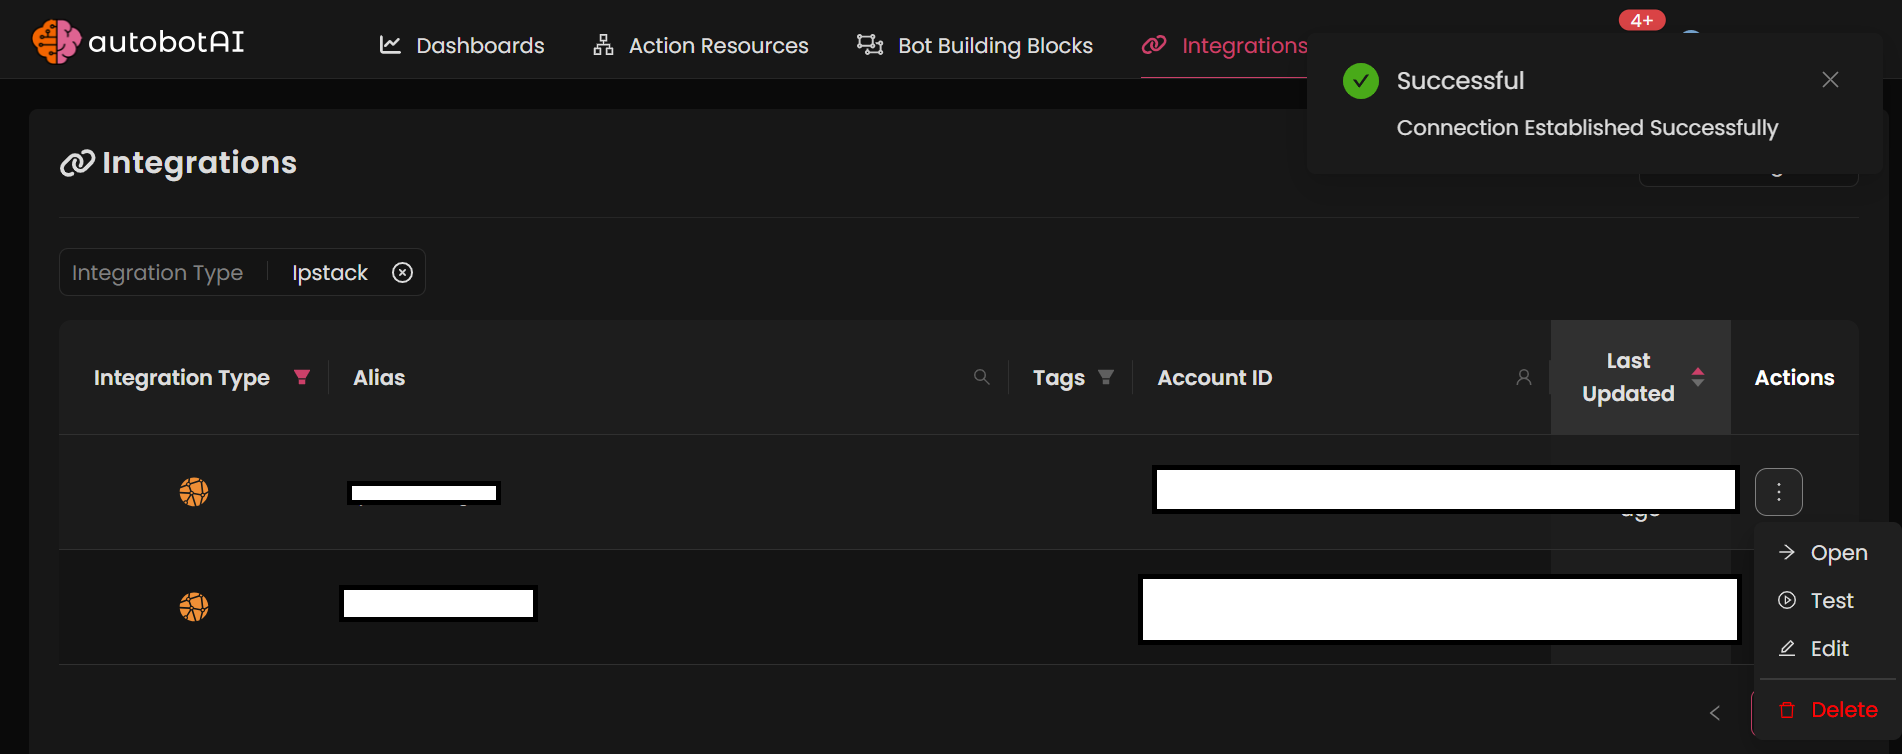Open the Dashboards tab

(x=462, y=46)
